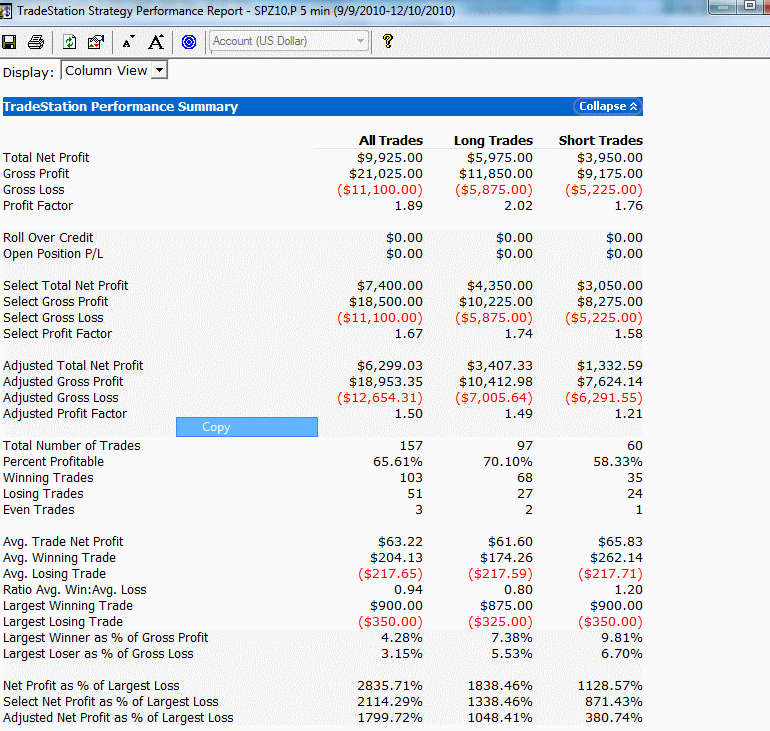This screenshot has height=731, width=770.
Task: Click the 157 total trades value
Action: tap(412, 446)
